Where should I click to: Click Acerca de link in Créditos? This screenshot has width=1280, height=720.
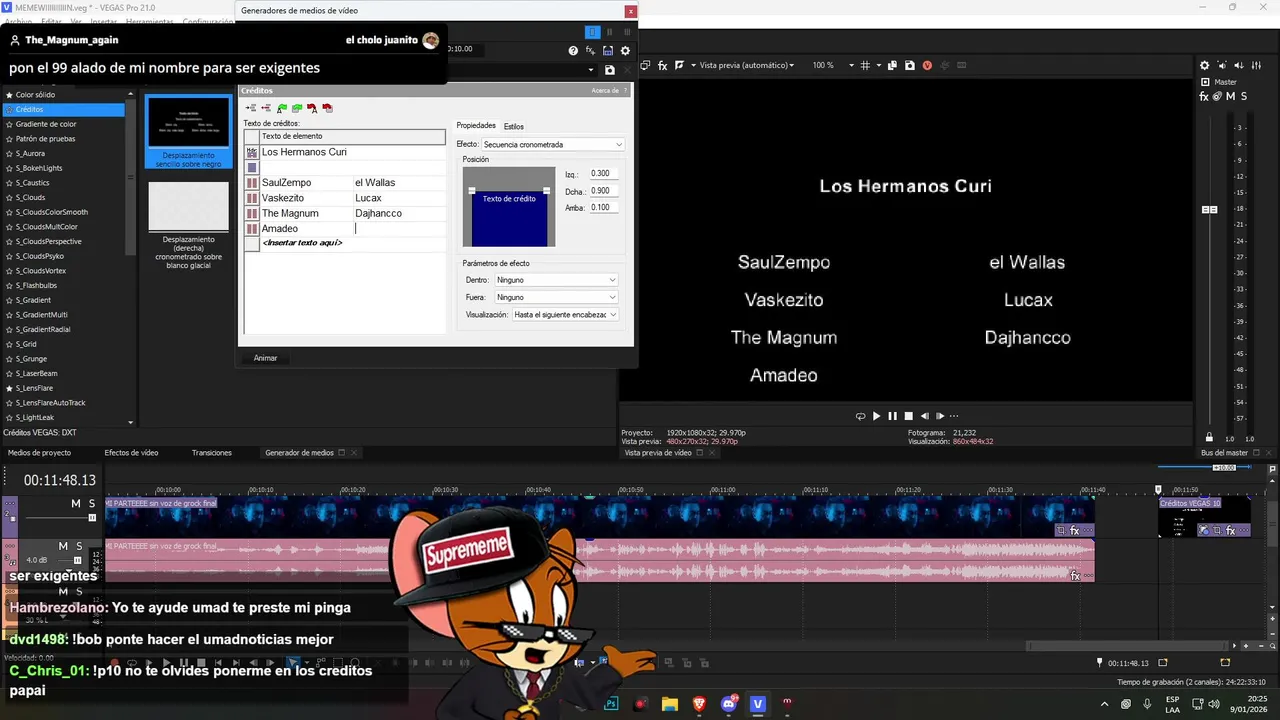pyautogui.click(x=605, y=90)
